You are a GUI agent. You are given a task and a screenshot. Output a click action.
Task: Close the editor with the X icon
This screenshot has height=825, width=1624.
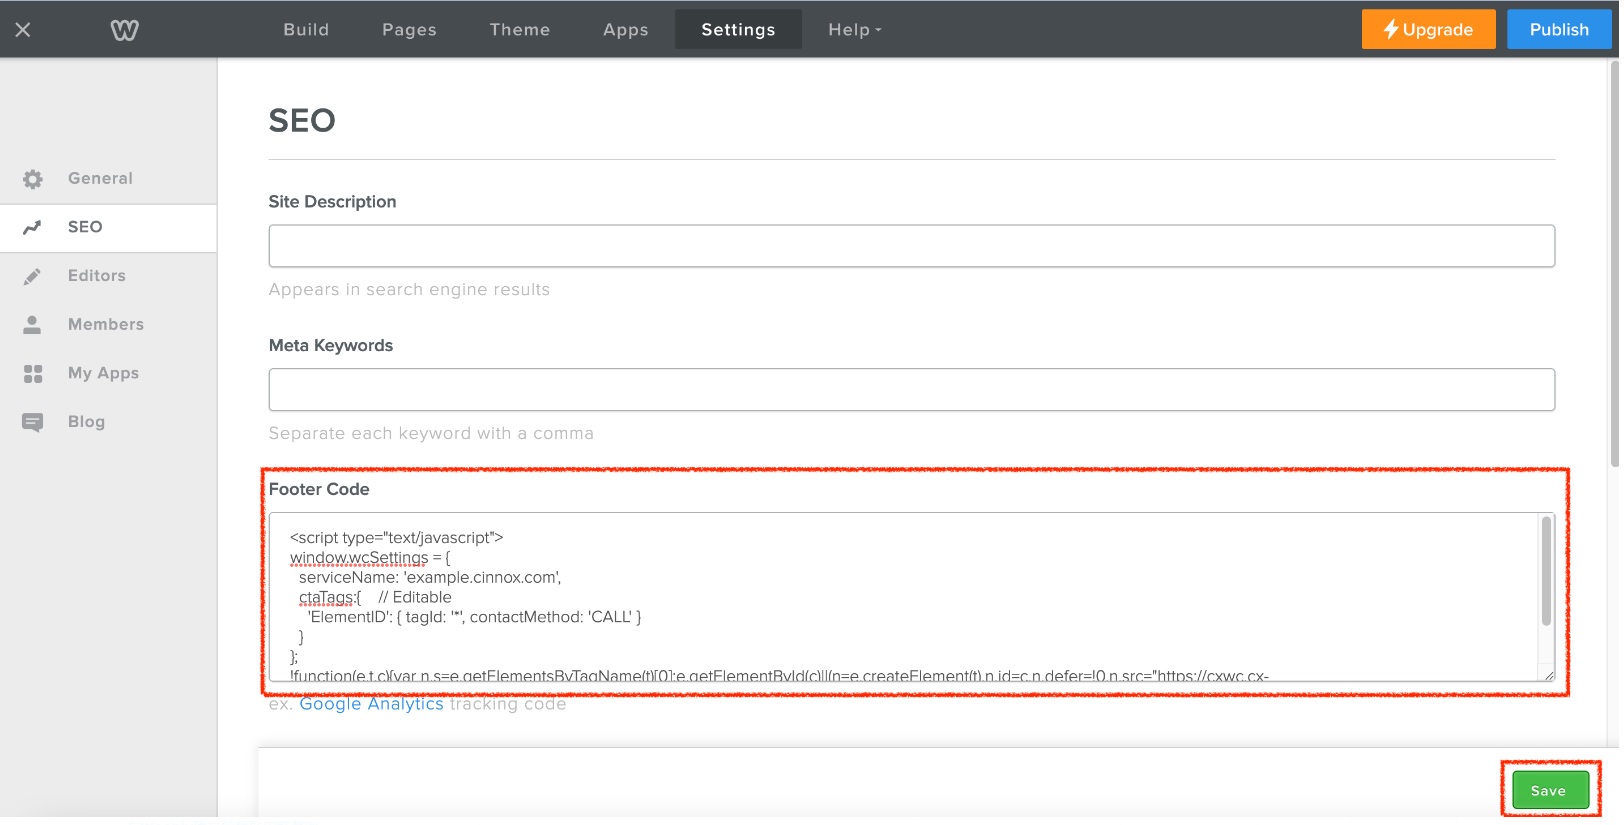coord(23,30)
